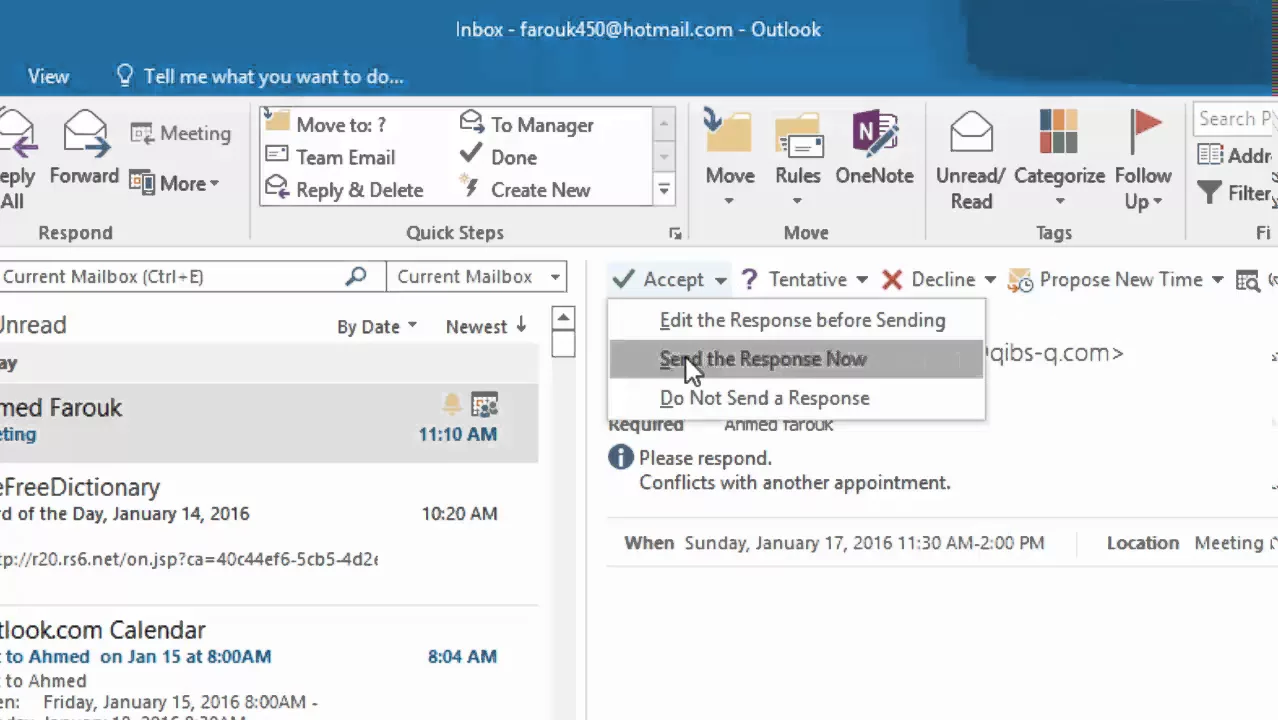Click the reminder bell icon on Ahmed Farouk email
Viewport: 1278px width, 720px height.
coord(452,404)
